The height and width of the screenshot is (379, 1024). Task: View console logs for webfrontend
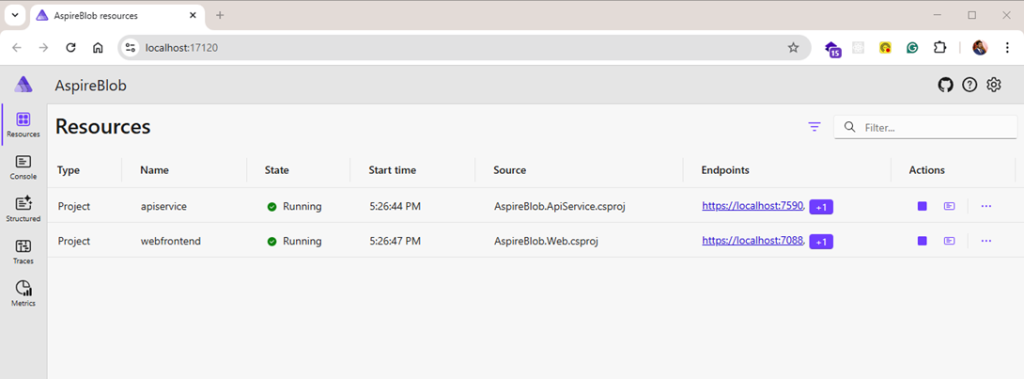pos(950,240)
